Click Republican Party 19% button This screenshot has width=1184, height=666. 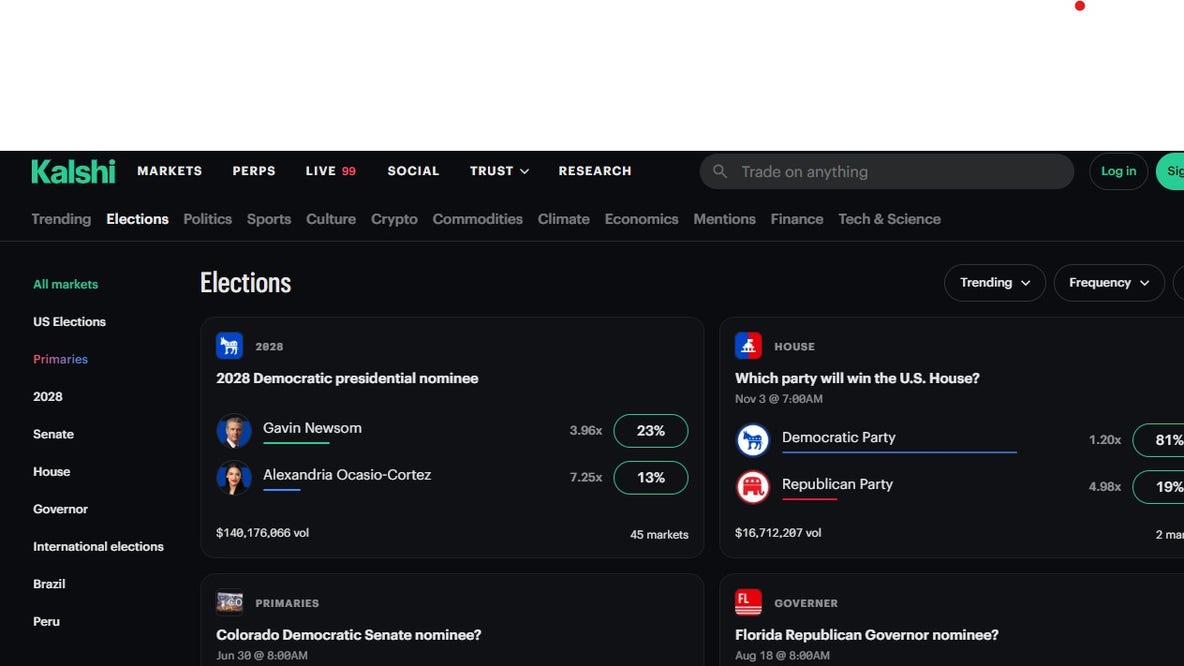pos(1160,487)
